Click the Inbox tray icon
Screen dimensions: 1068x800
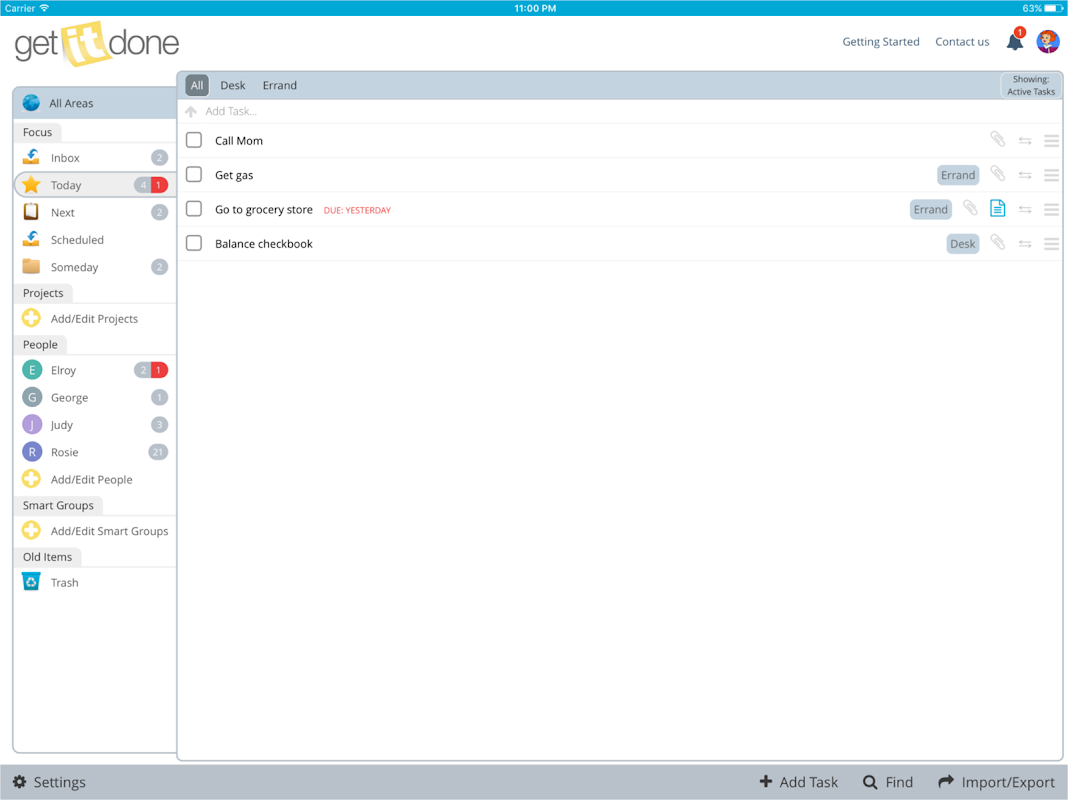pyautogui.click(x=31, y=157)
